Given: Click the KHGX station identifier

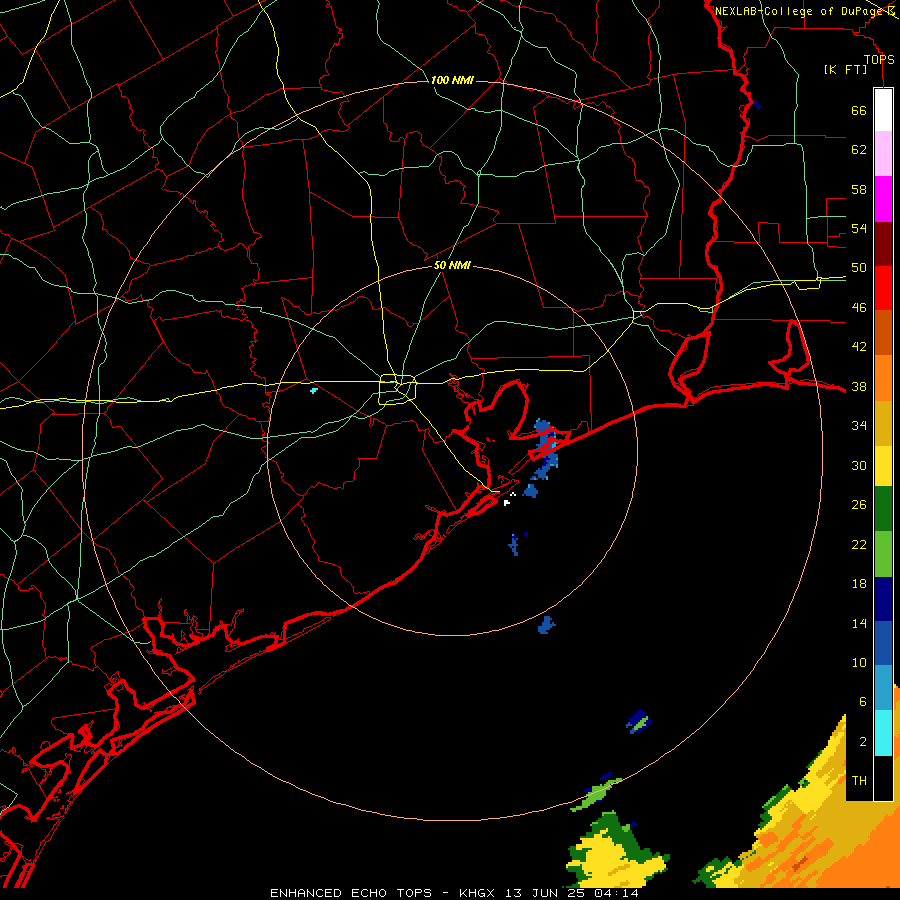Looking at the screenshot, I should click(479, 893).
